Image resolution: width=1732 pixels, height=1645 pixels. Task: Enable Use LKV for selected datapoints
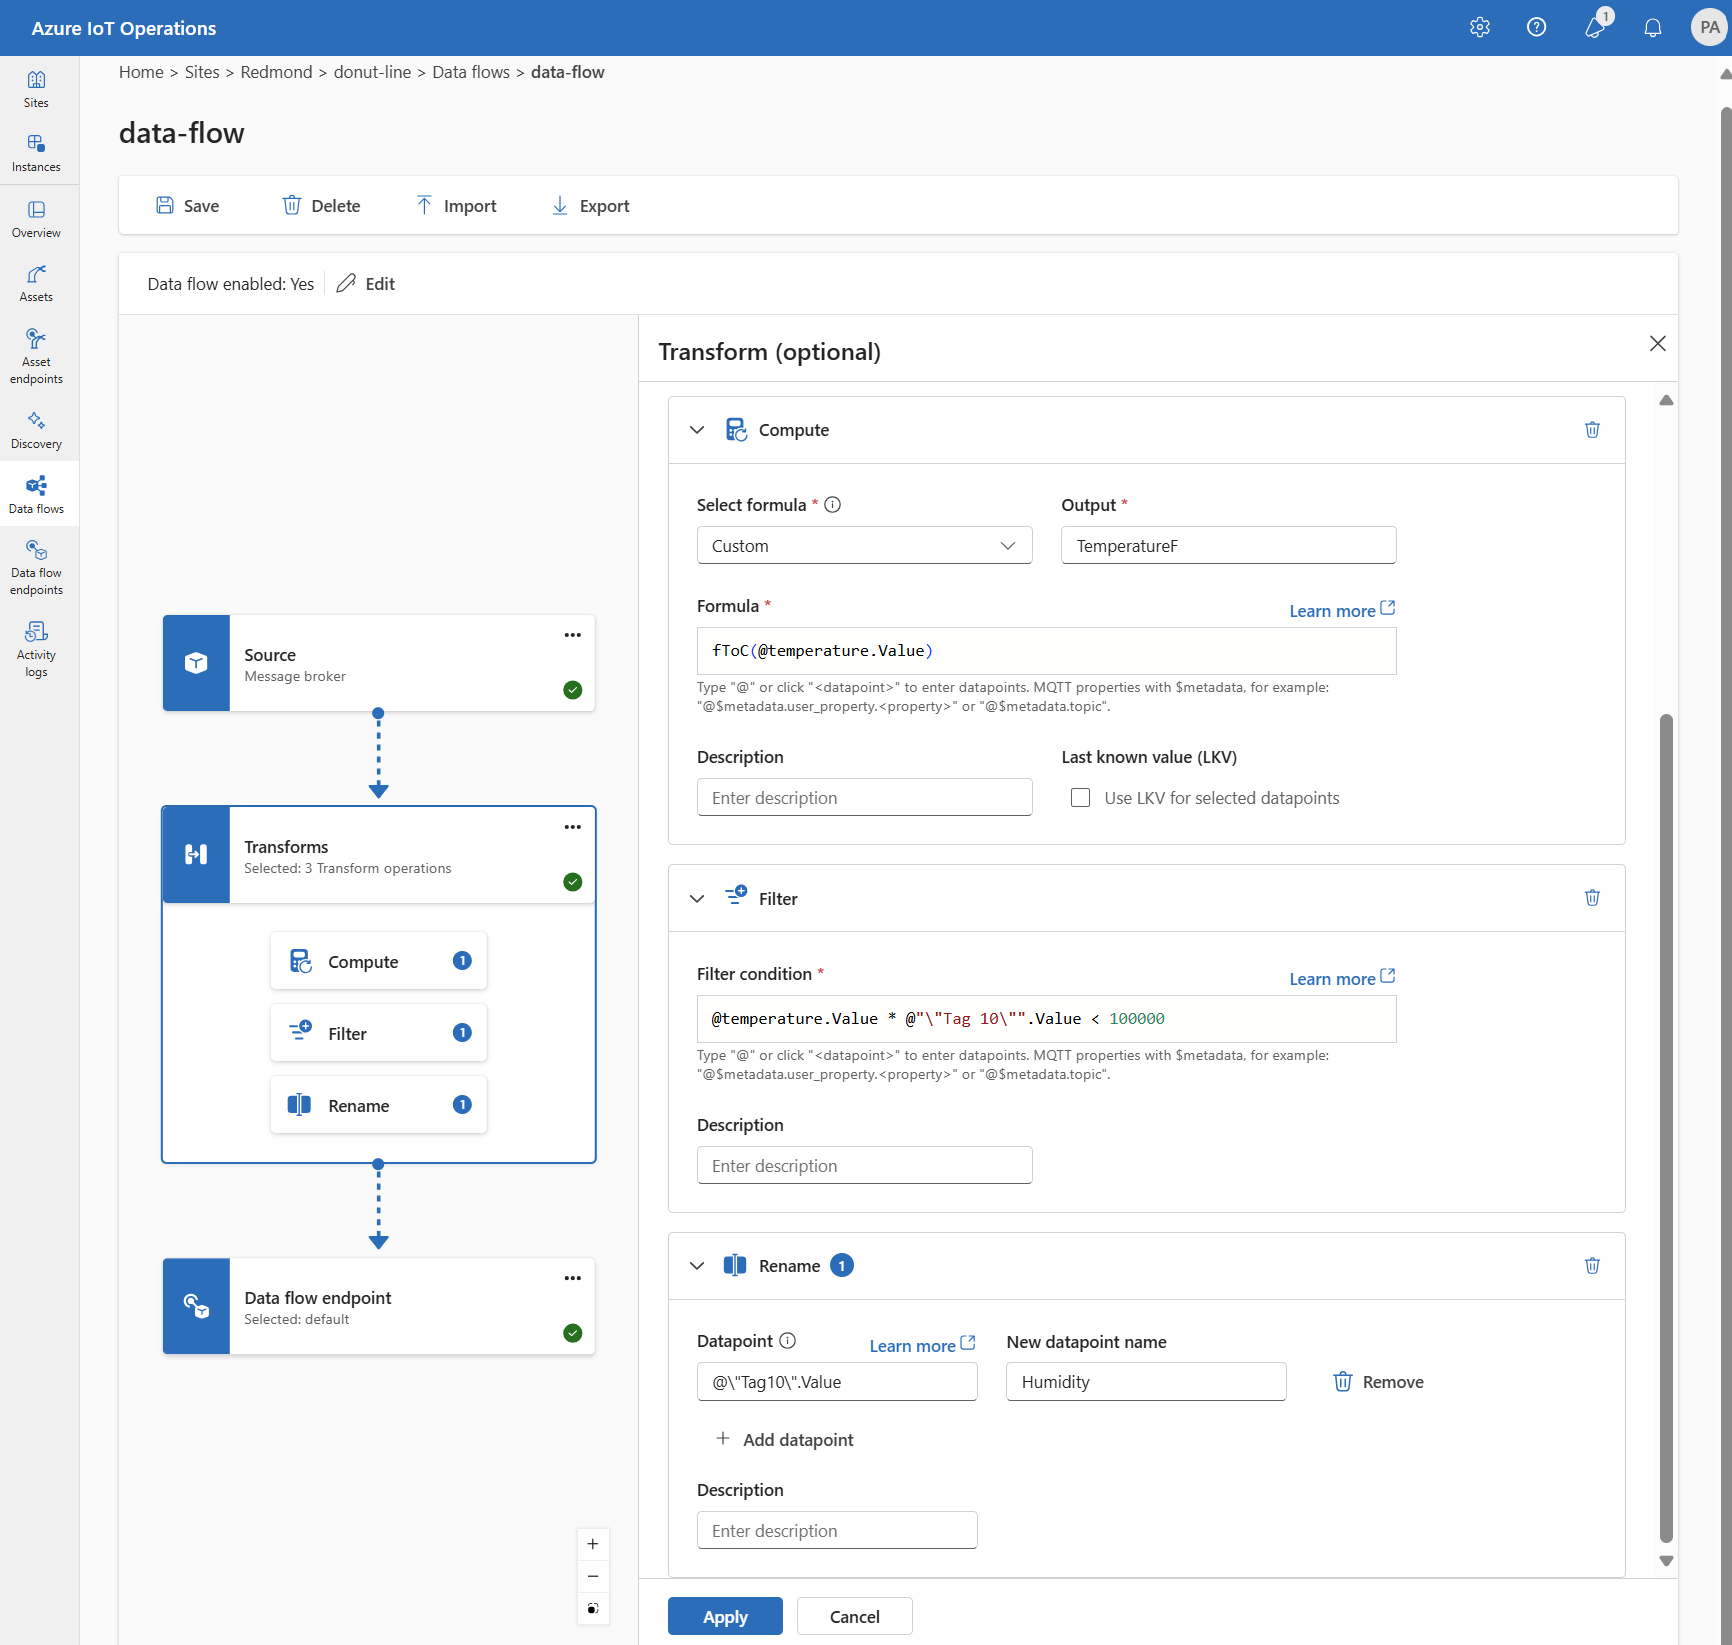[x=1080, y=798]
